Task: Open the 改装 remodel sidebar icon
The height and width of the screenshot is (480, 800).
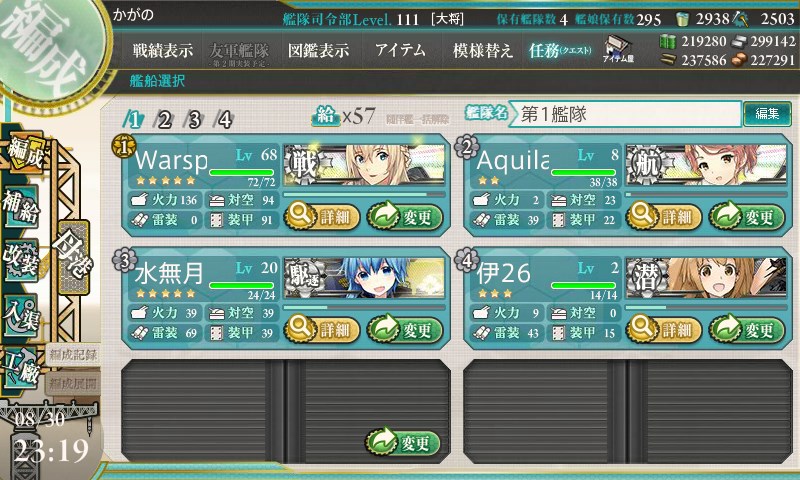Action: 21,260
